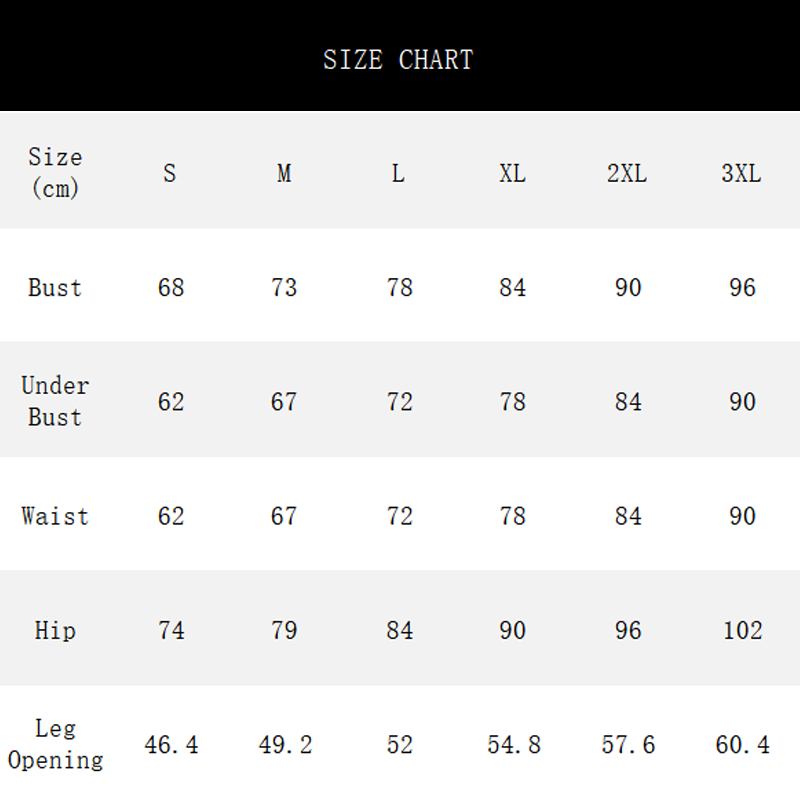This screenshot has width=800, height=800.
Task: Pick the 3XL size column header
Action: pyautogui.click(x=741, y=173)
